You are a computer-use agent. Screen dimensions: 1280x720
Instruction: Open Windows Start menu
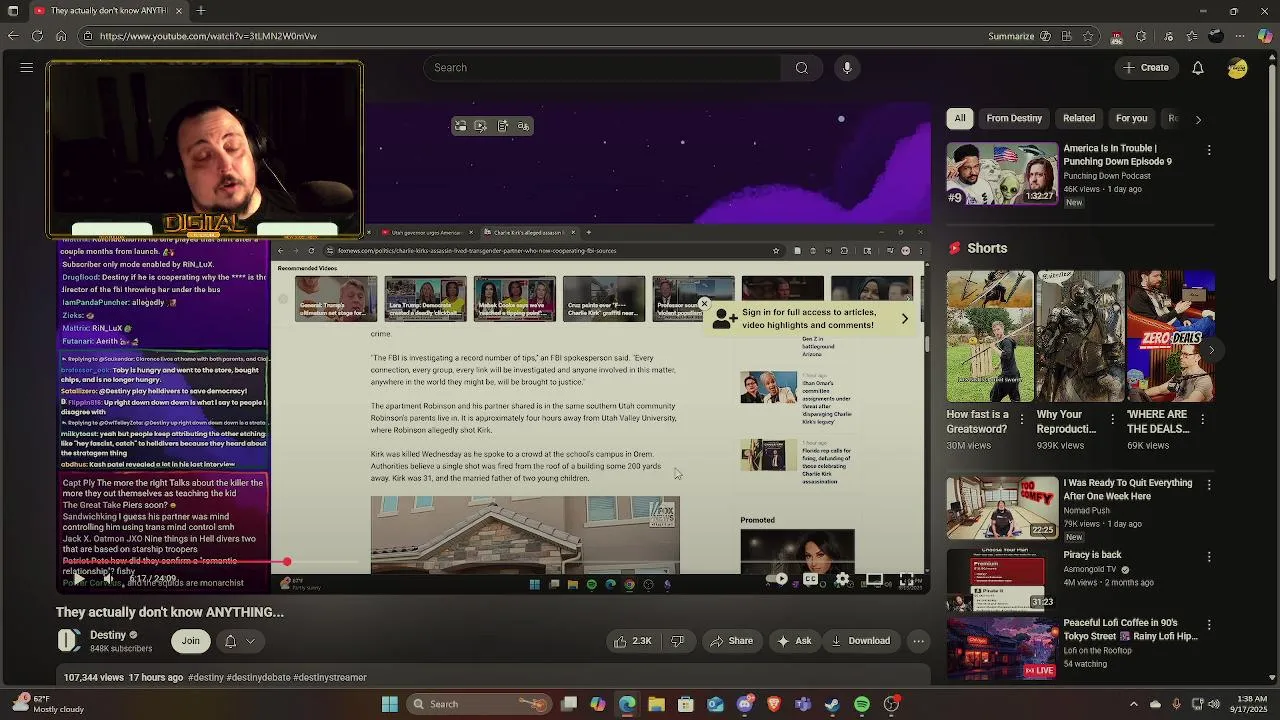390,704
